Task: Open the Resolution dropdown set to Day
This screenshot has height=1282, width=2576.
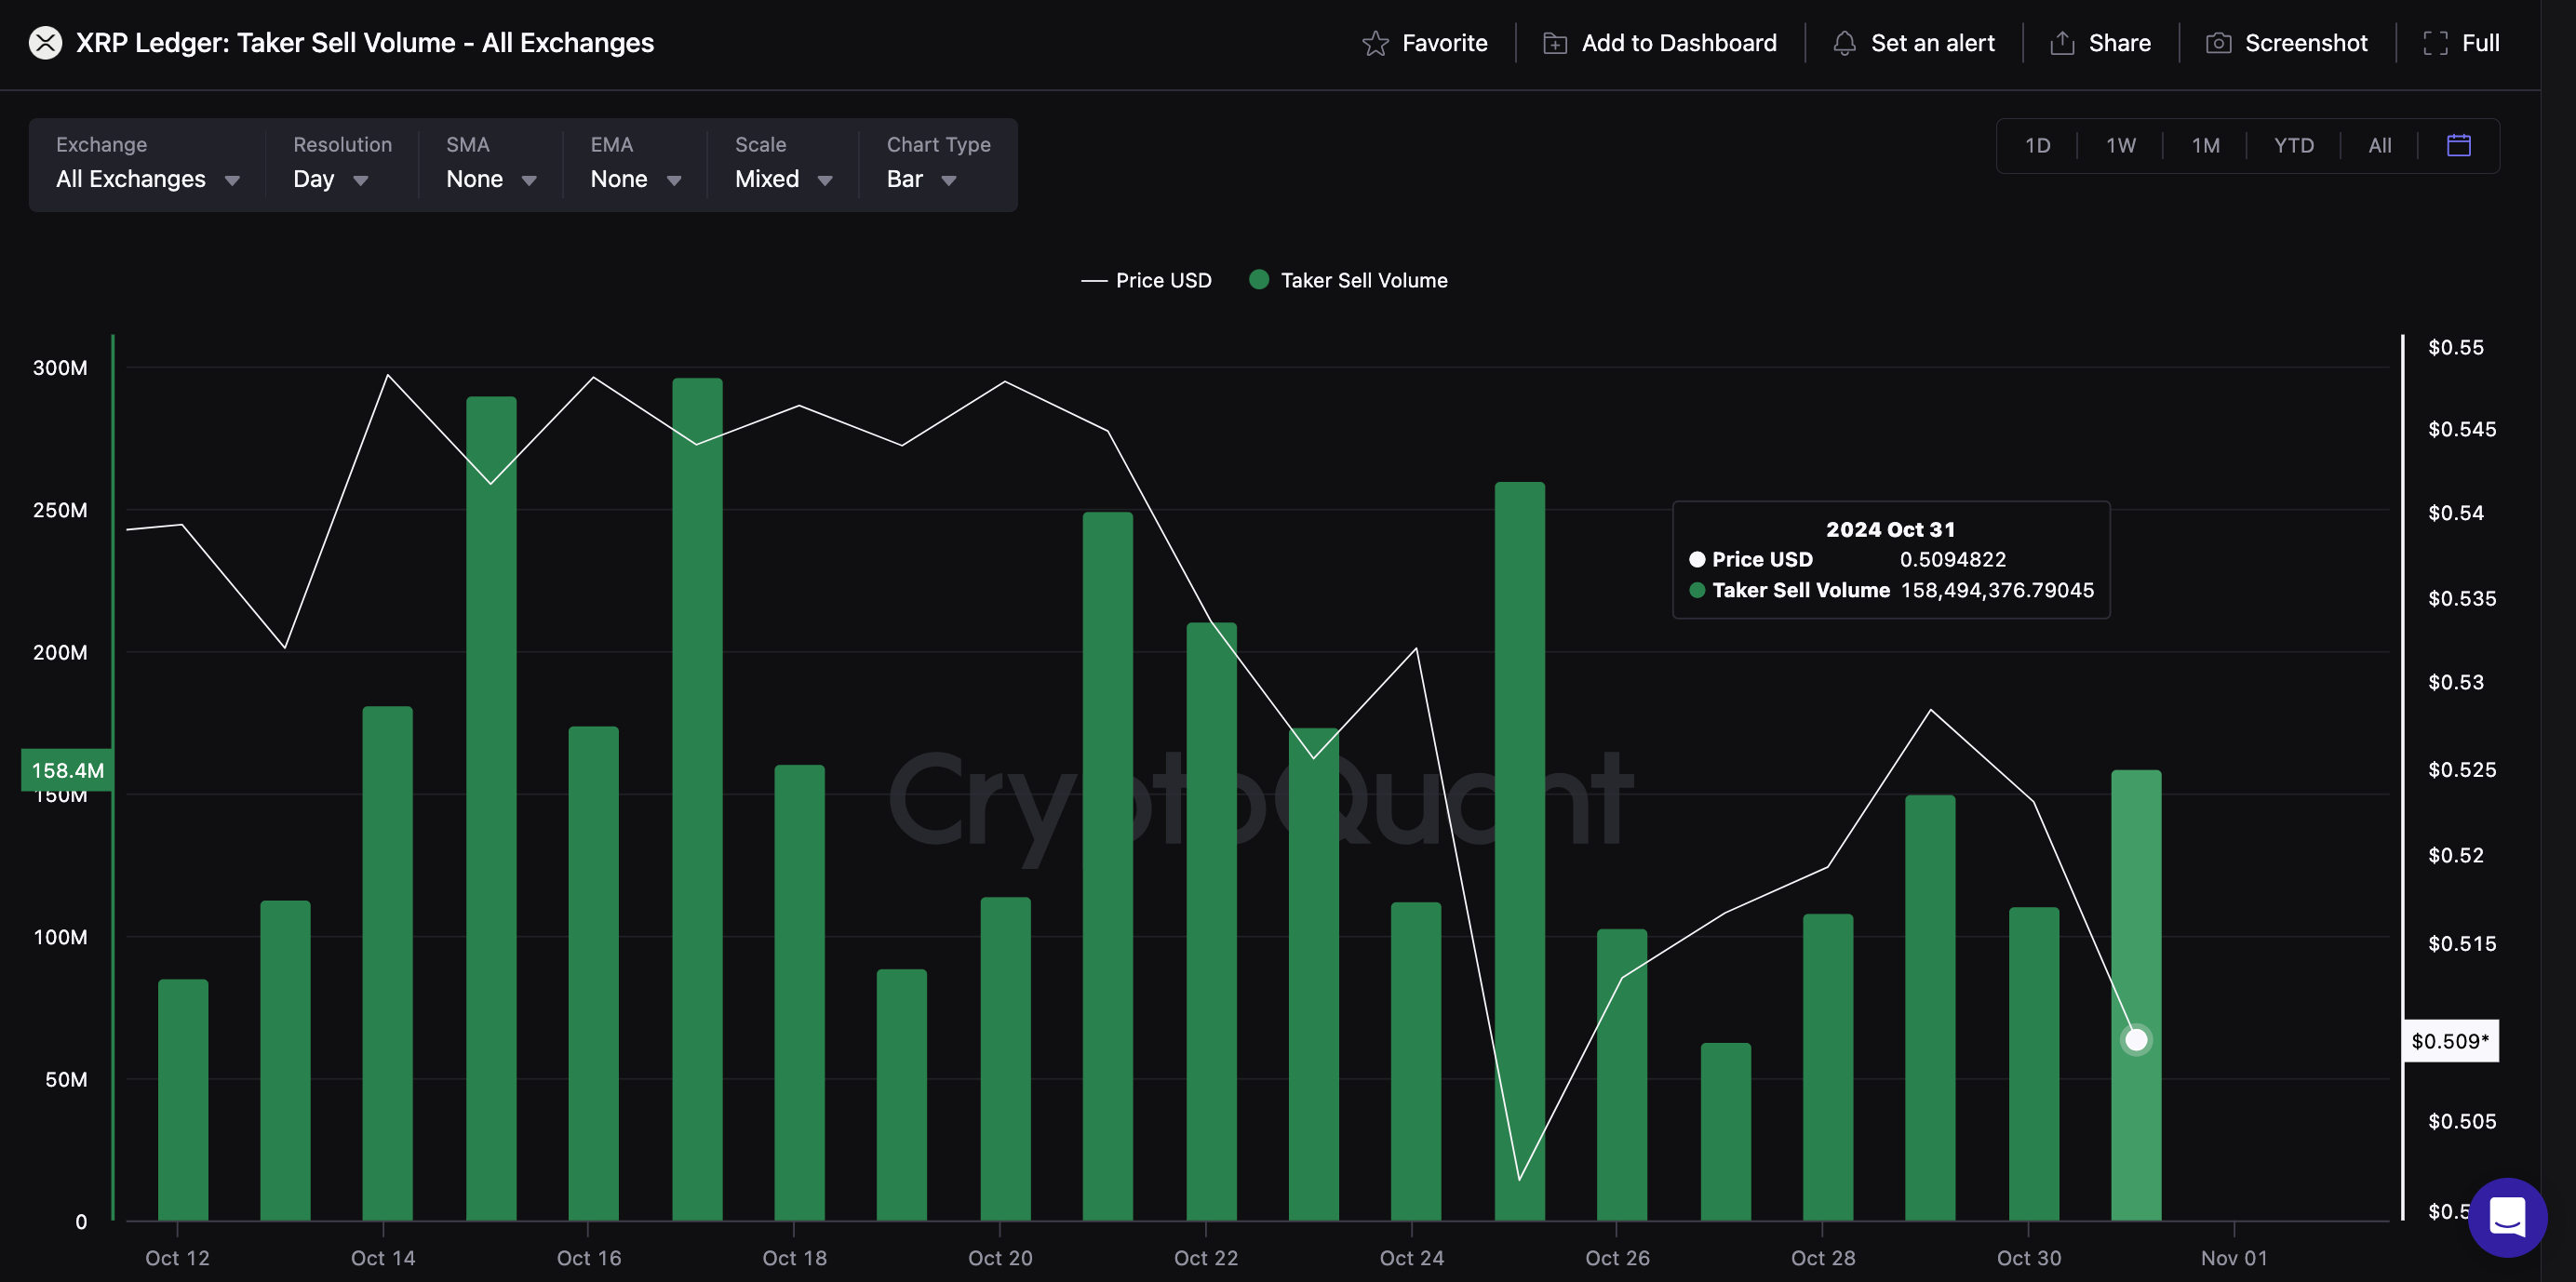Action: [331, 179]
